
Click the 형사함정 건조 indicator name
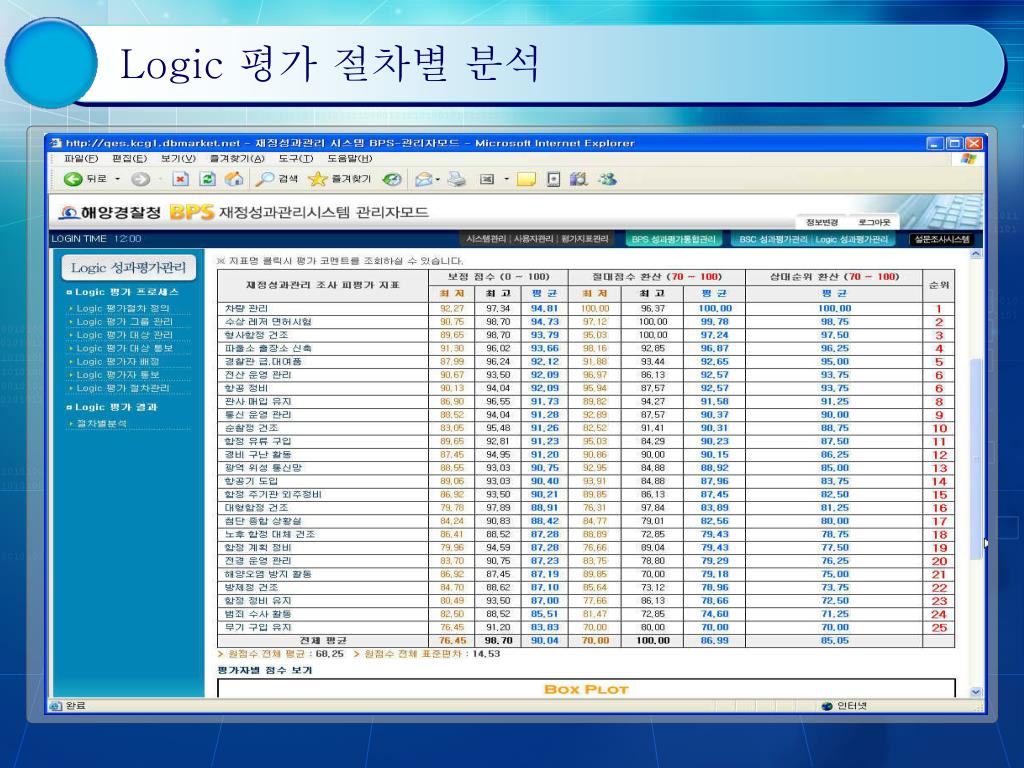coord(255,335)
